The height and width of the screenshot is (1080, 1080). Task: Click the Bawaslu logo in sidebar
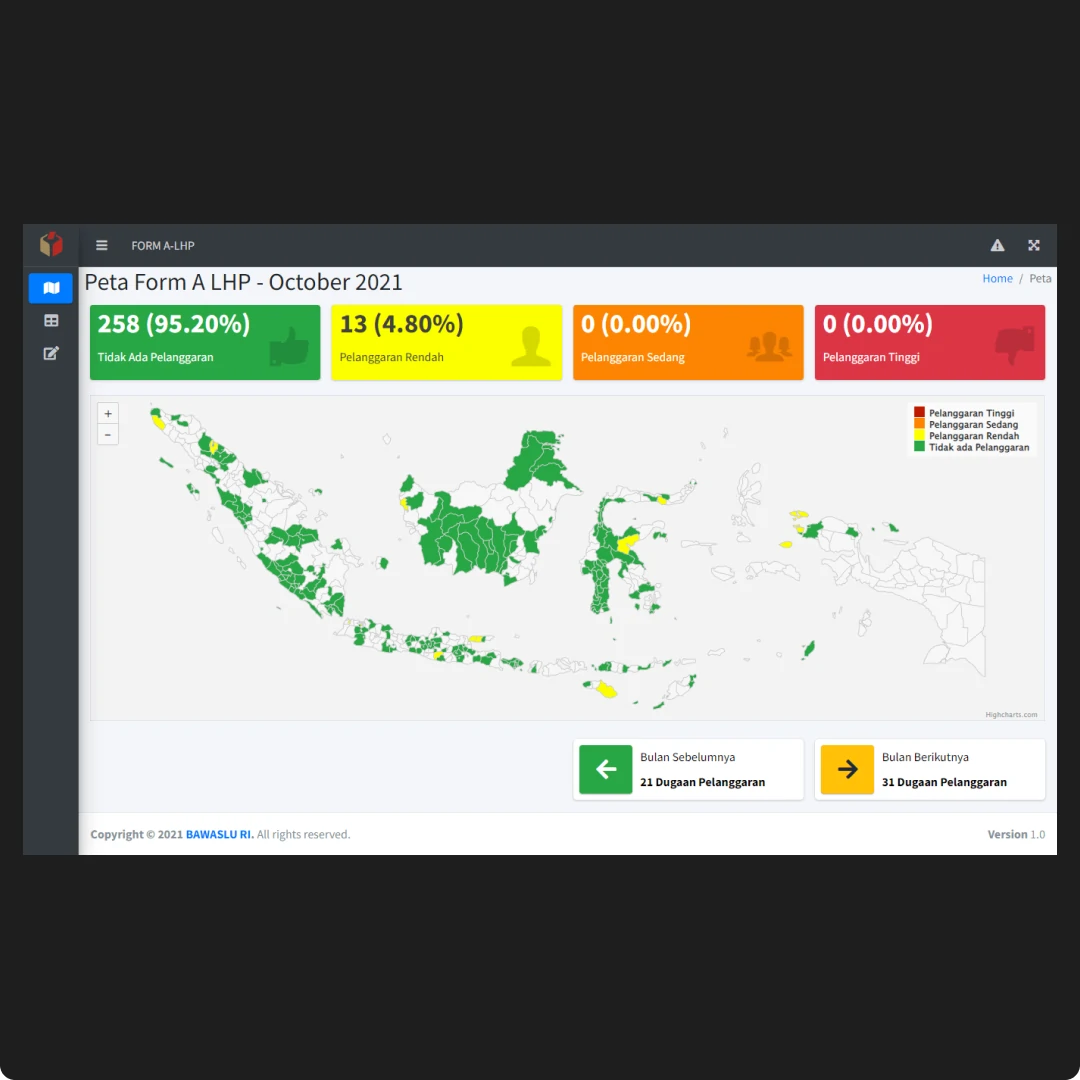click(51, 244)
